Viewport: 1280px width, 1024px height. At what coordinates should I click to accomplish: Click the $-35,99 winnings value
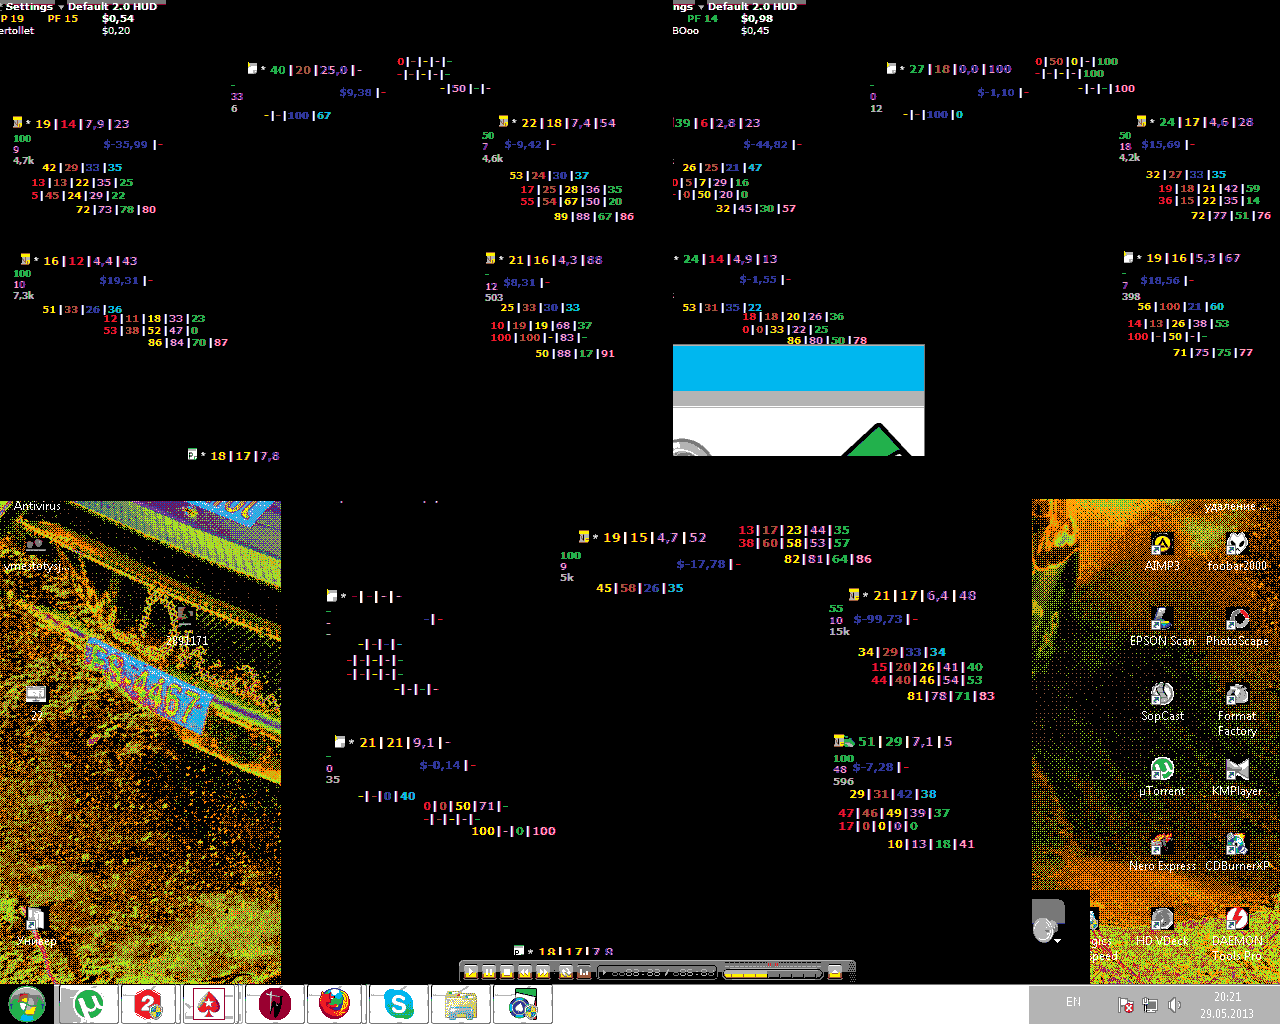125,144
